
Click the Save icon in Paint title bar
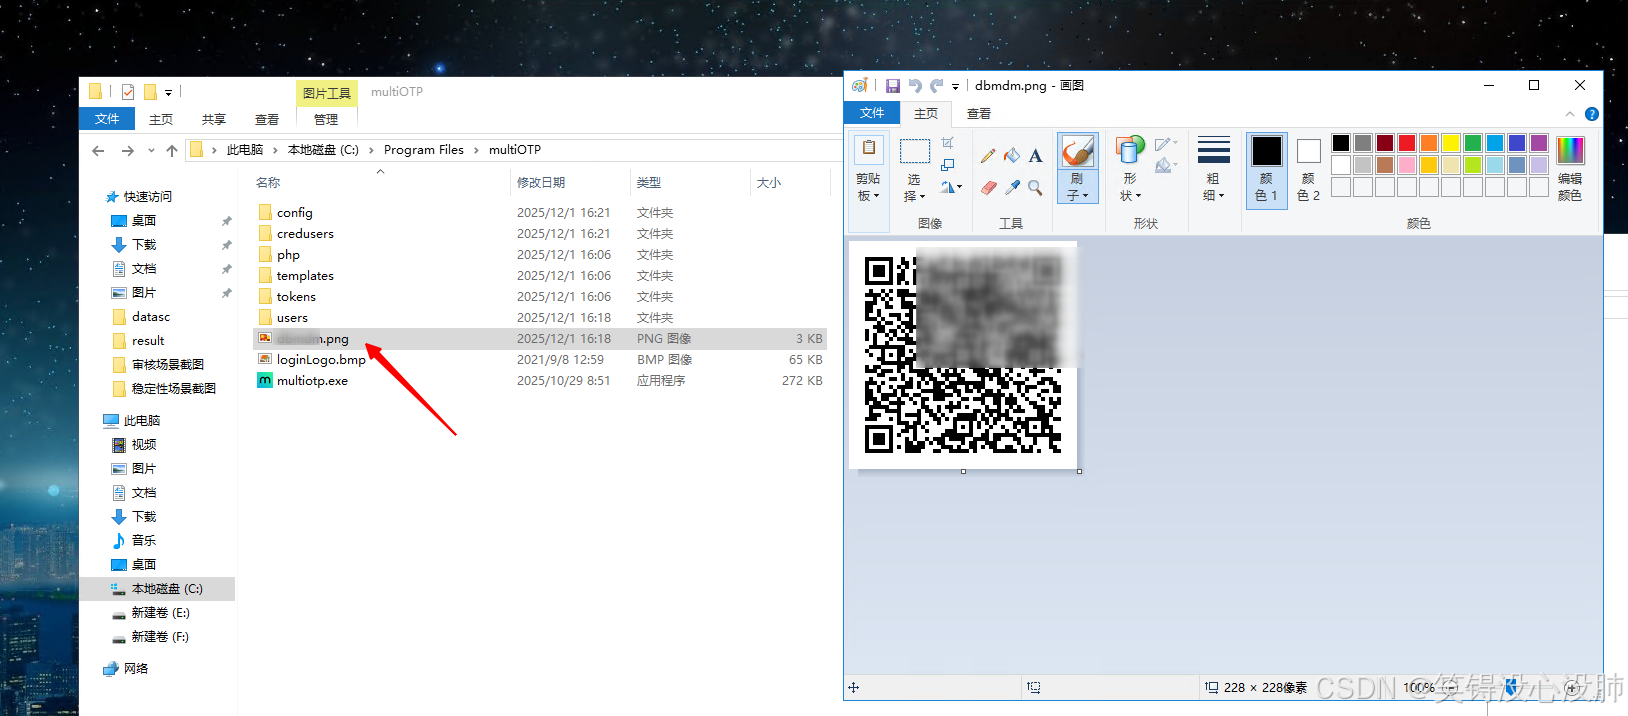tap(892, 86)
